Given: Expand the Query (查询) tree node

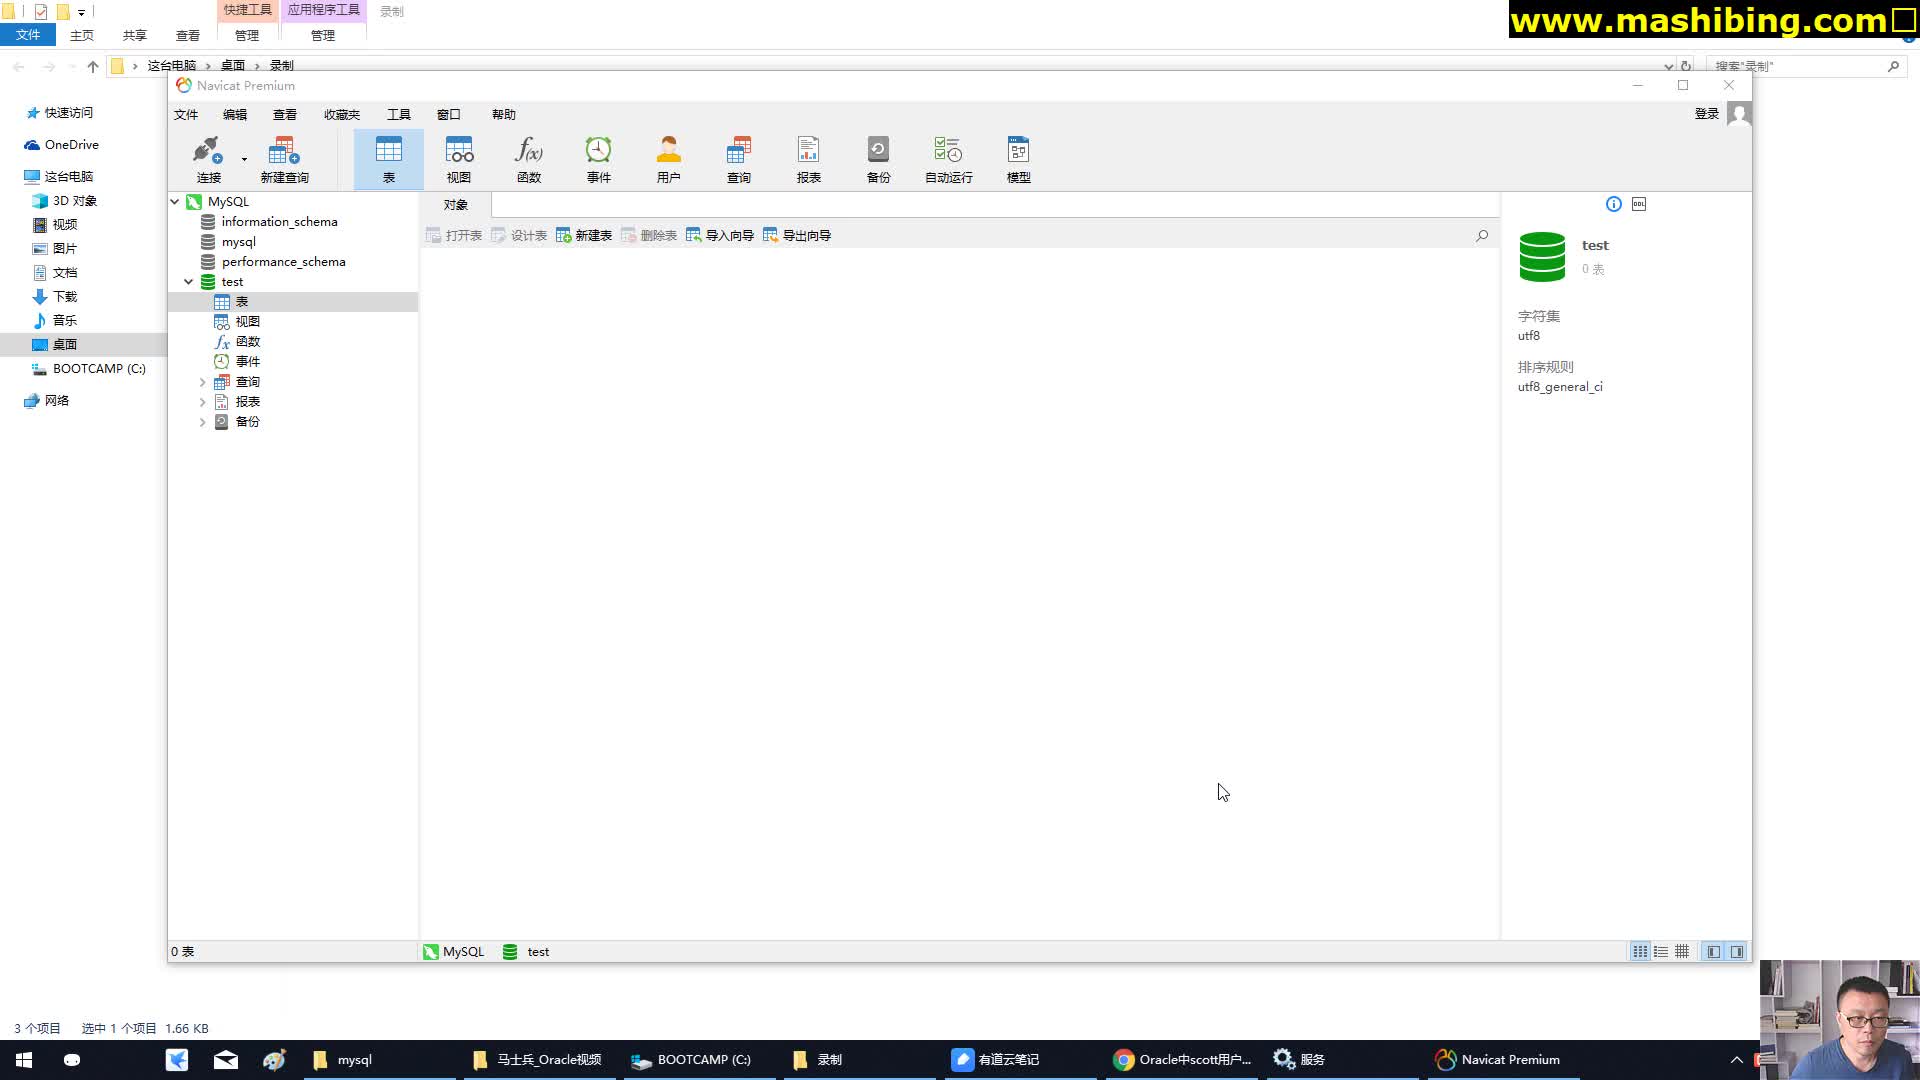Looking at the screenshot, I should (202, 382).
